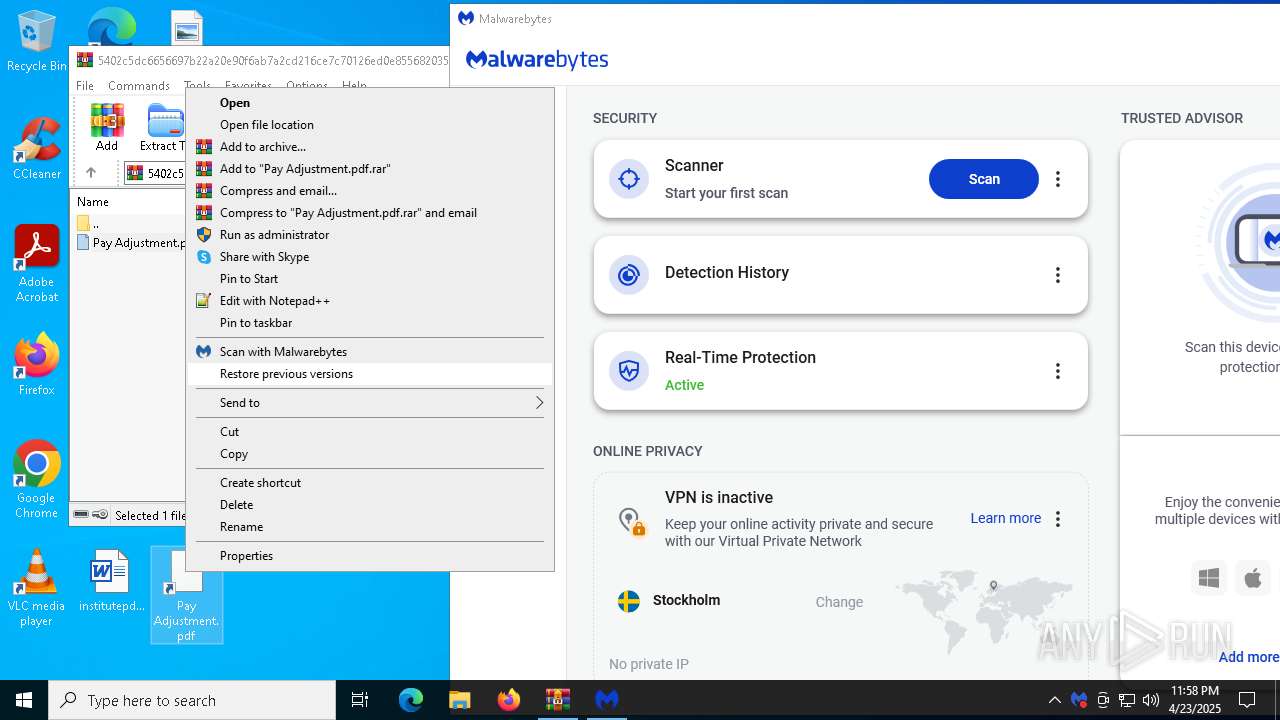1280x720 pixels.
Task: Click Learn more about the VPN
Action: pos(1005,518)
